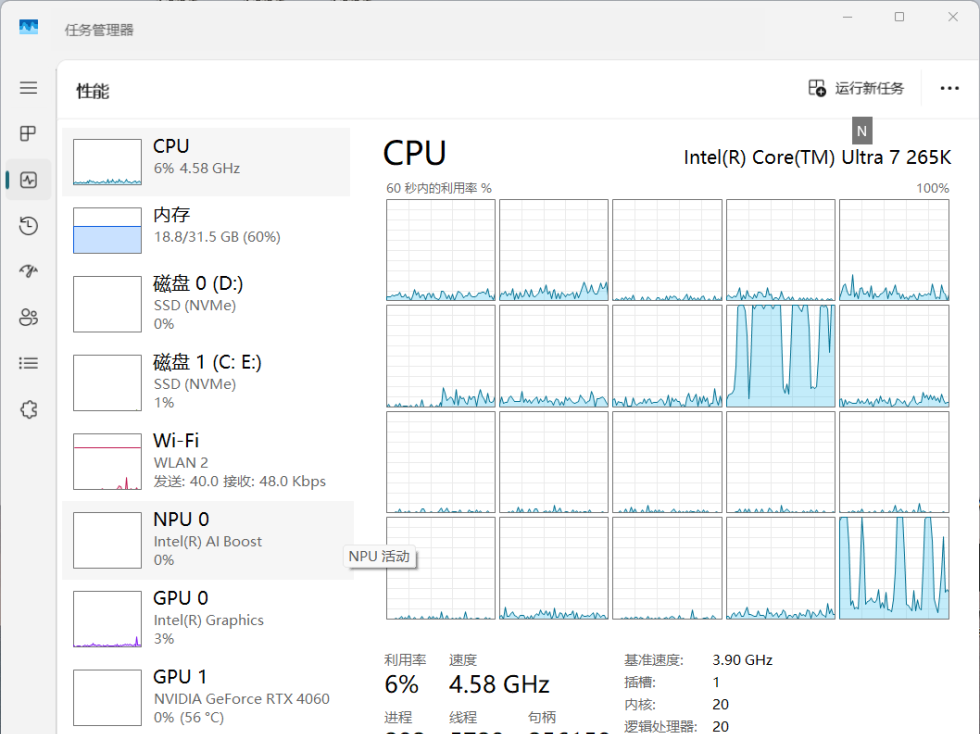Select the CPU entry in the sidebar
Image resolution: width=980 pixels, height=734 pixels.
pos(206,161)
